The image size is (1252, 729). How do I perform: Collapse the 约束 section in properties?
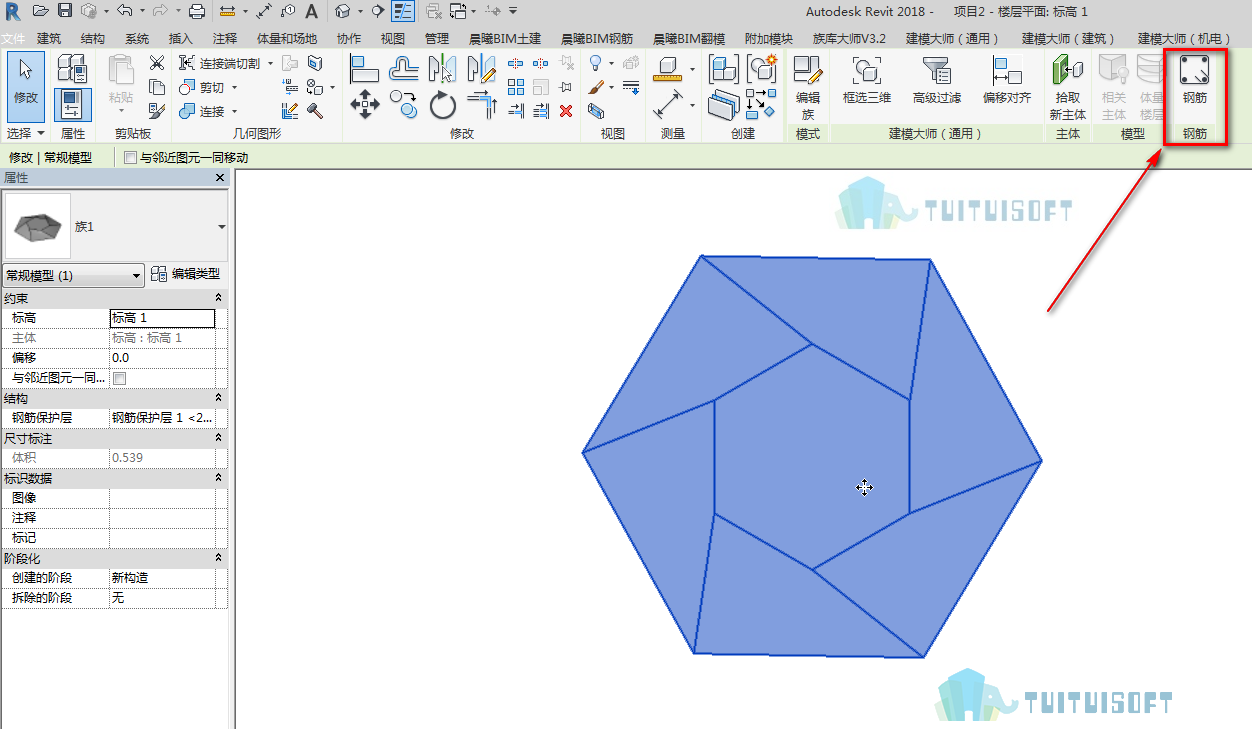coord(218,298)
